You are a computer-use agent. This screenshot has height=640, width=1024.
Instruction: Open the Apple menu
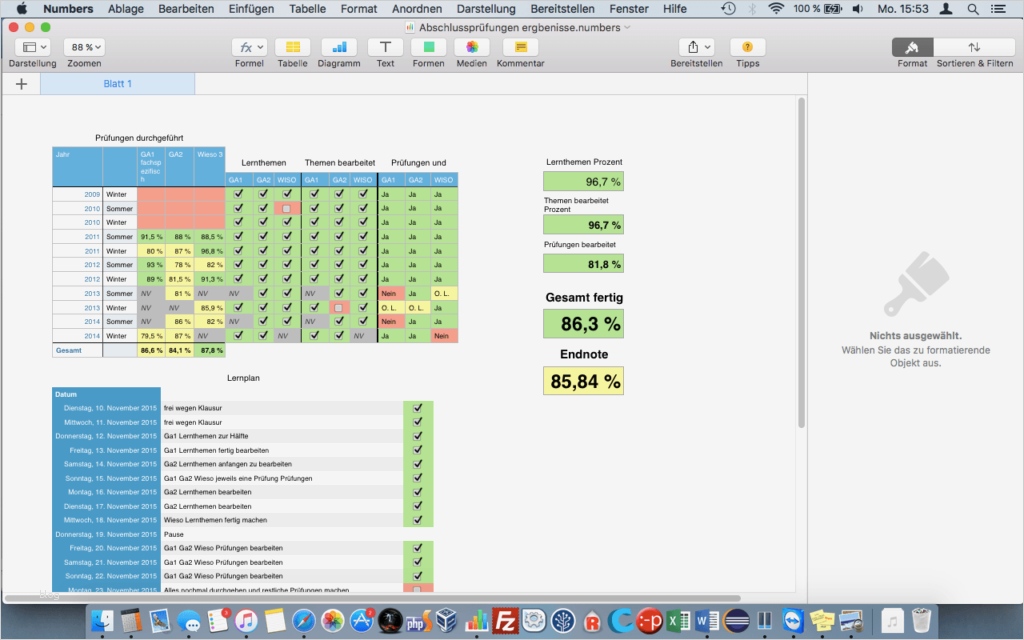coord(22,9)
